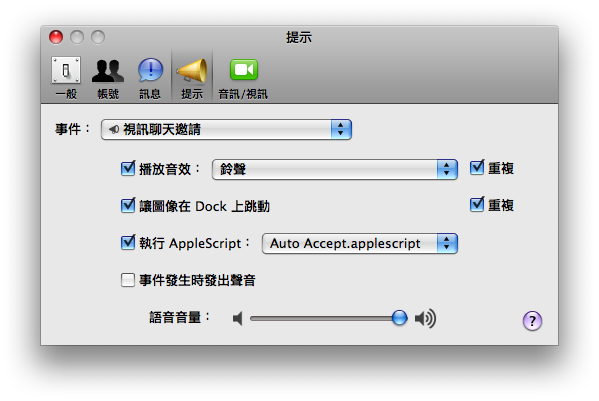Viewport: 599px width, 401px height.
Task: Enable 事件發生時發出聲音 checkbox
Action: (x=128, y=280)
